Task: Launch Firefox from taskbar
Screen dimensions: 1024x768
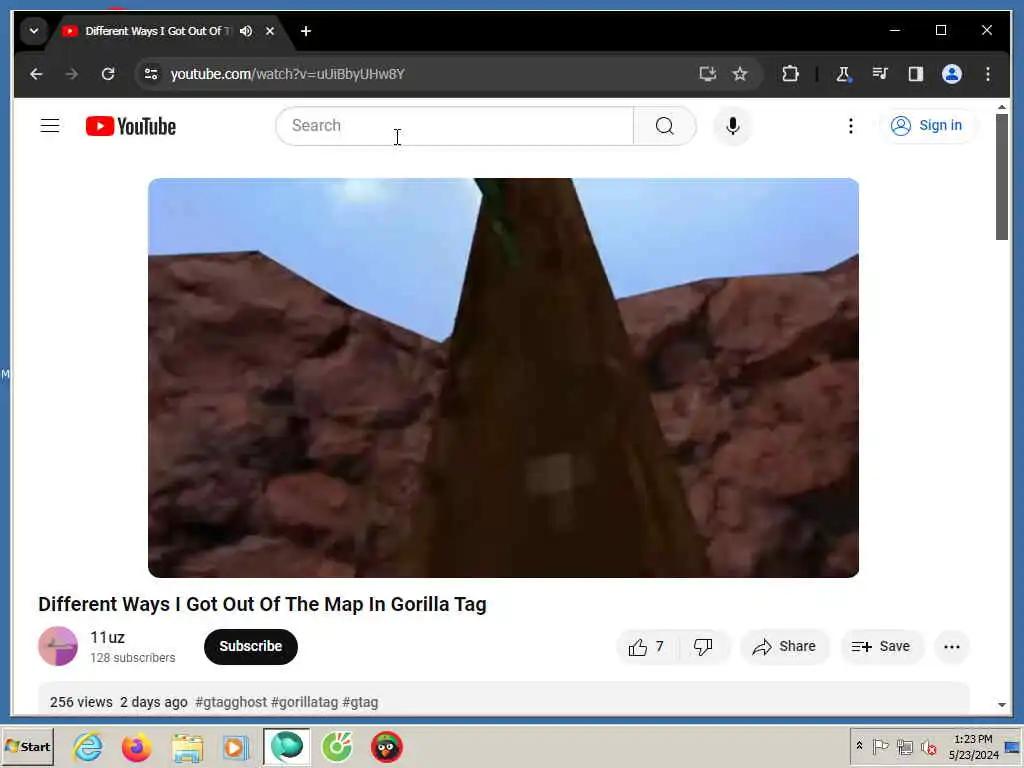Action: point(136,746)
